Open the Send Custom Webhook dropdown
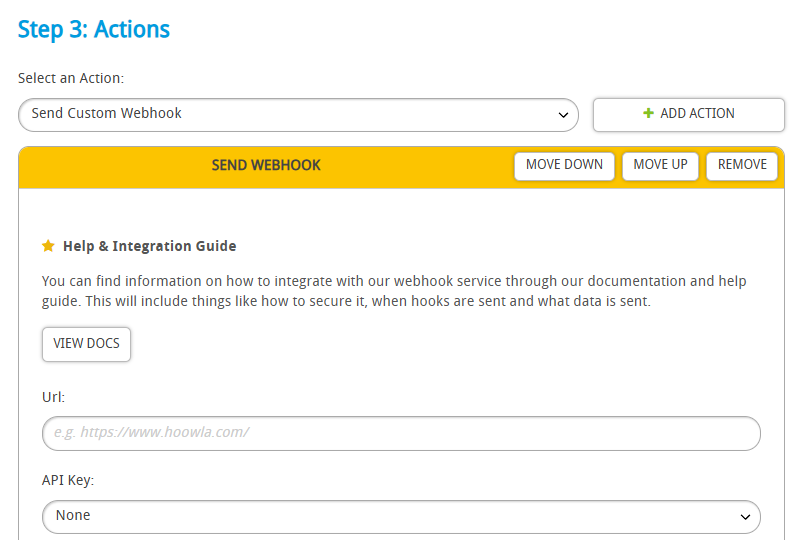The image size is (801, 540). (x=298, y=115)
